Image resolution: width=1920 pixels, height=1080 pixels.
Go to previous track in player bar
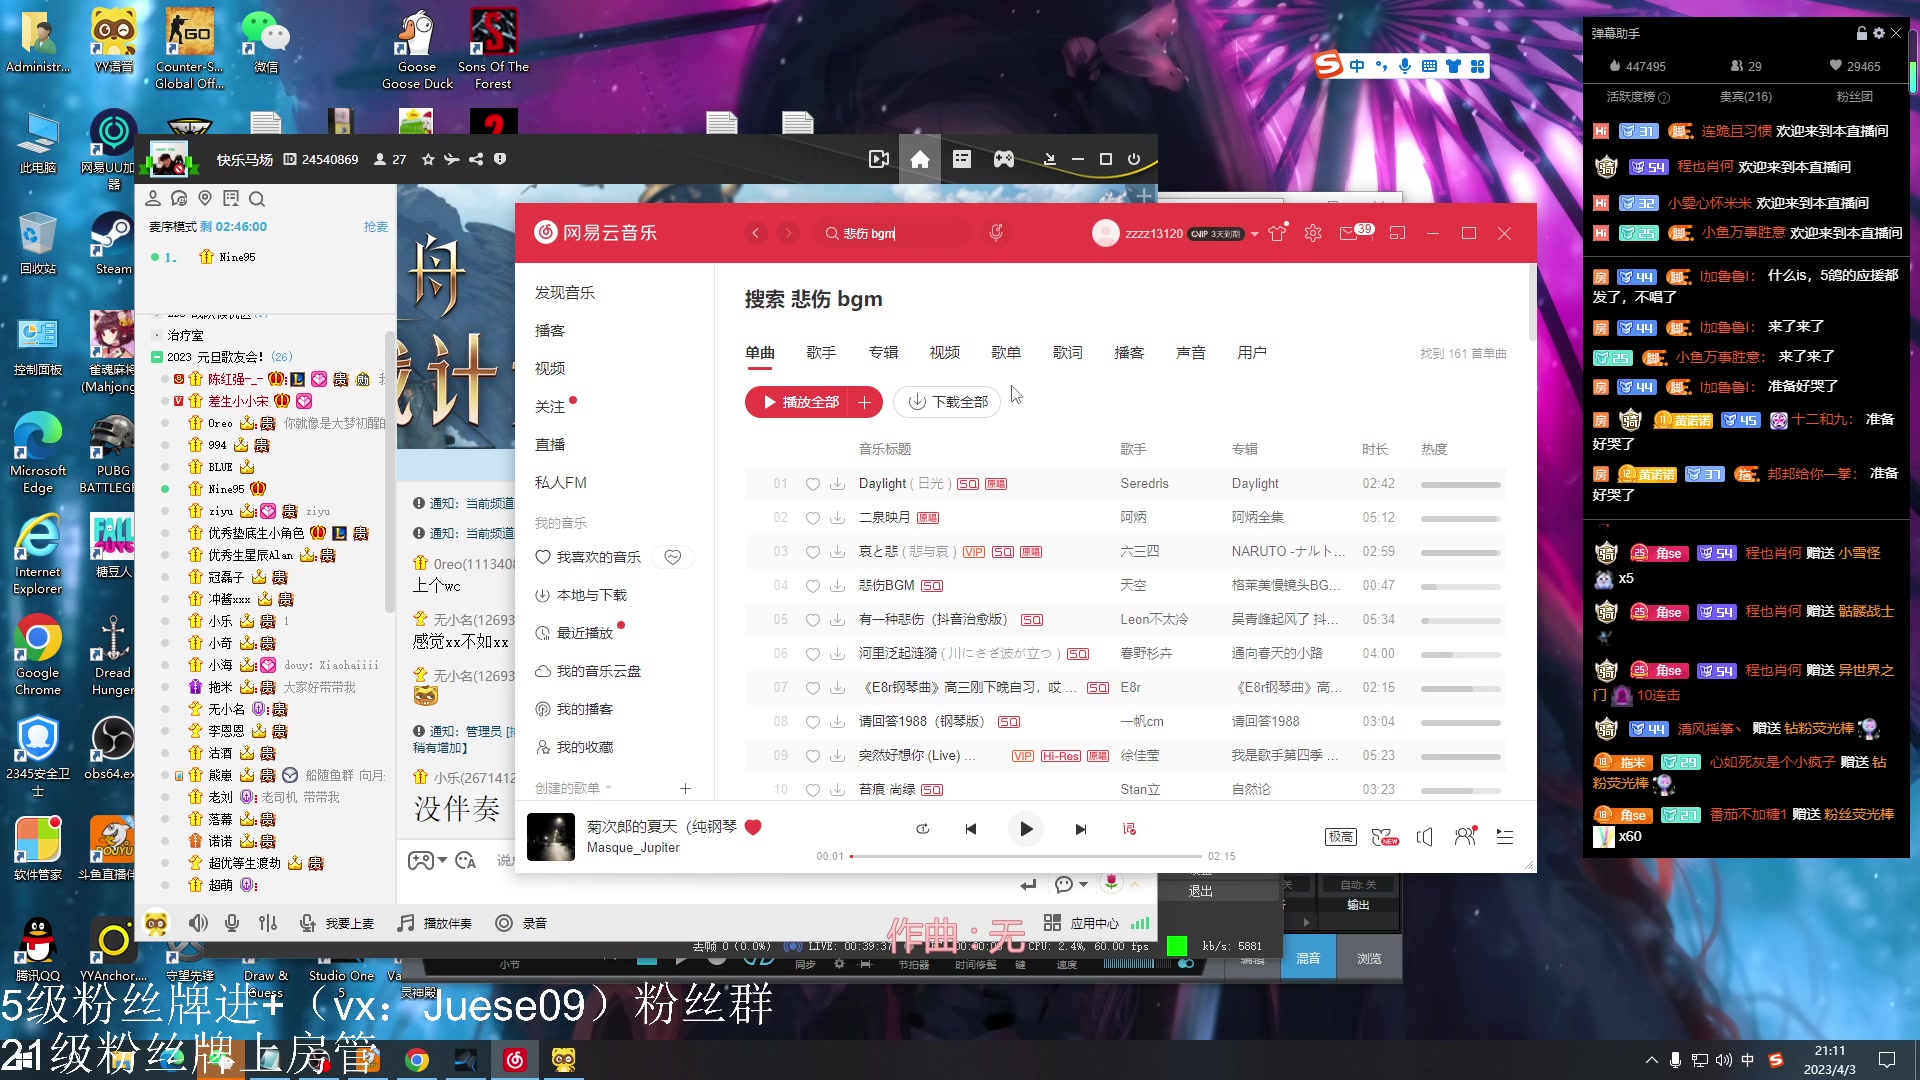coord(970,829)
